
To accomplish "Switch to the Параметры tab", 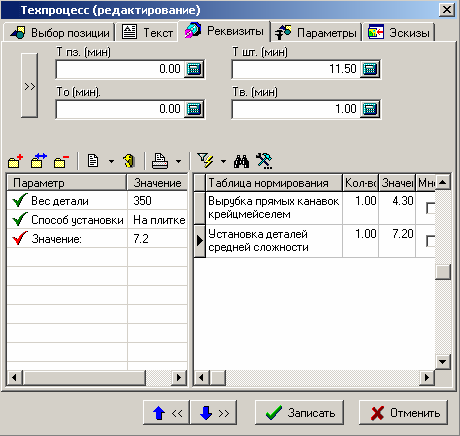I will pyautogui.click(x=316, y=33).
